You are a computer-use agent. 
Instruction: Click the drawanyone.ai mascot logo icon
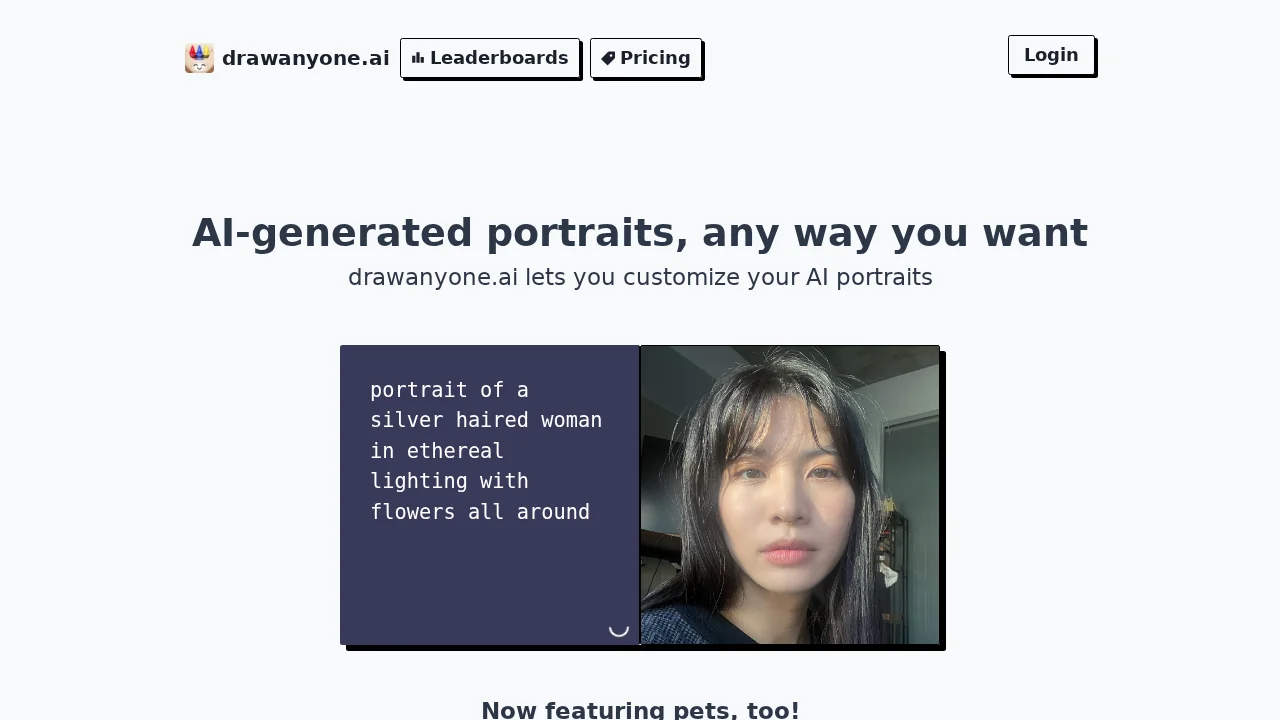coord(199,58)
